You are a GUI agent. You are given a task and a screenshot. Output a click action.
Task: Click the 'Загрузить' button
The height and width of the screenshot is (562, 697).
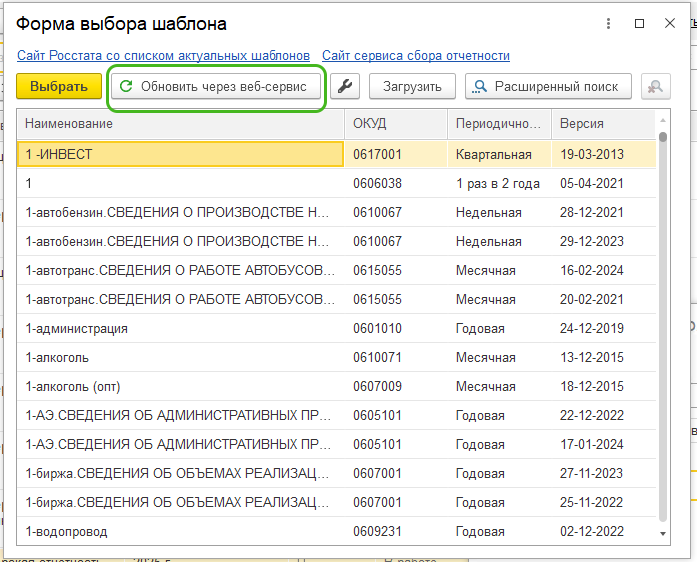(412, 87)
